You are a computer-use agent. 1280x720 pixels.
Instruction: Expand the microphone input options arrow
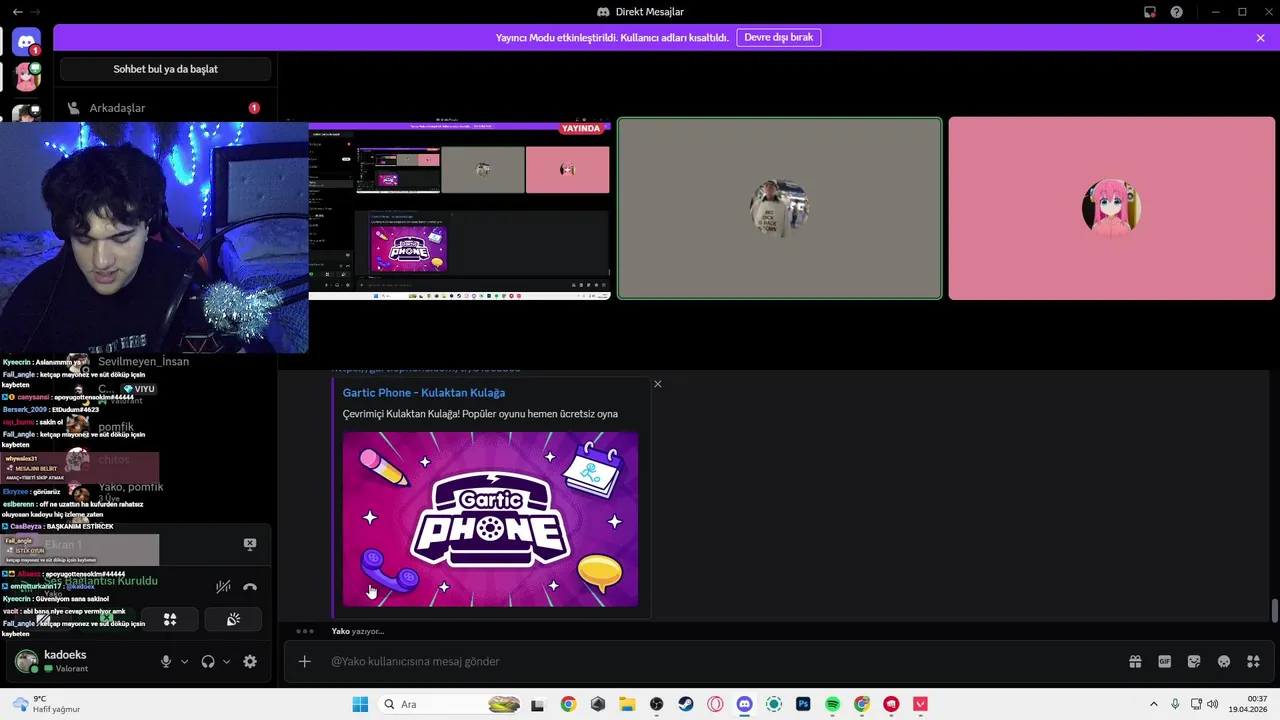click(184, 661)
